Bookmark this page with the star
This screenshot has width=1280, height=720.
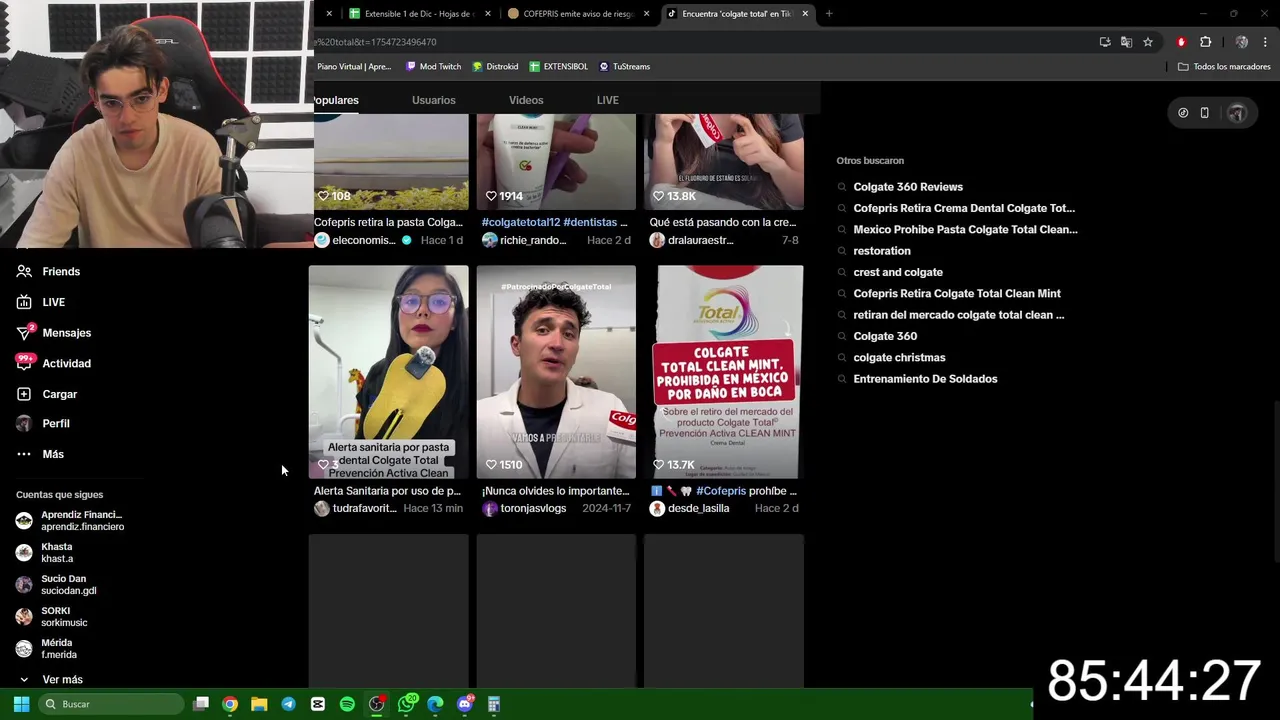1148,42
